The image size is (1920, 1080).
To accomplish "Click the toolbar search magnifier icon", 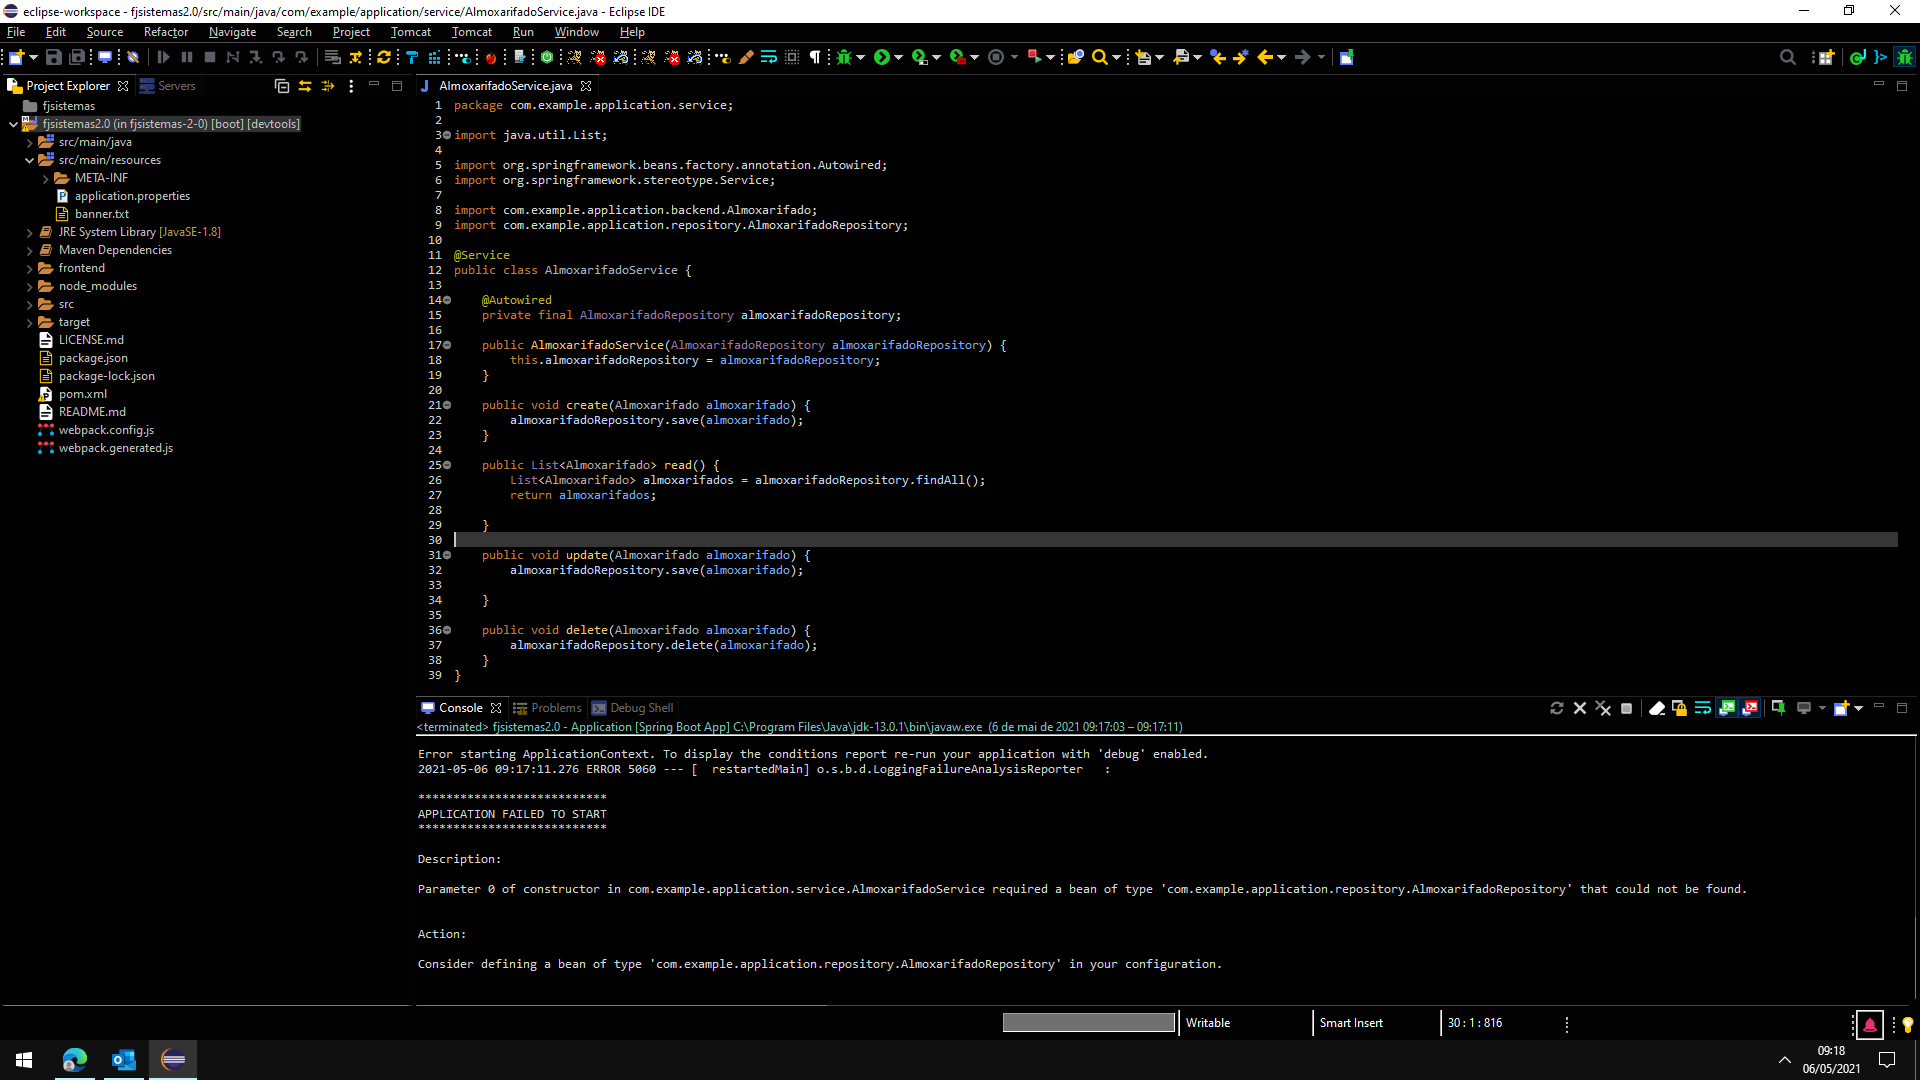I will point(1100,57).
